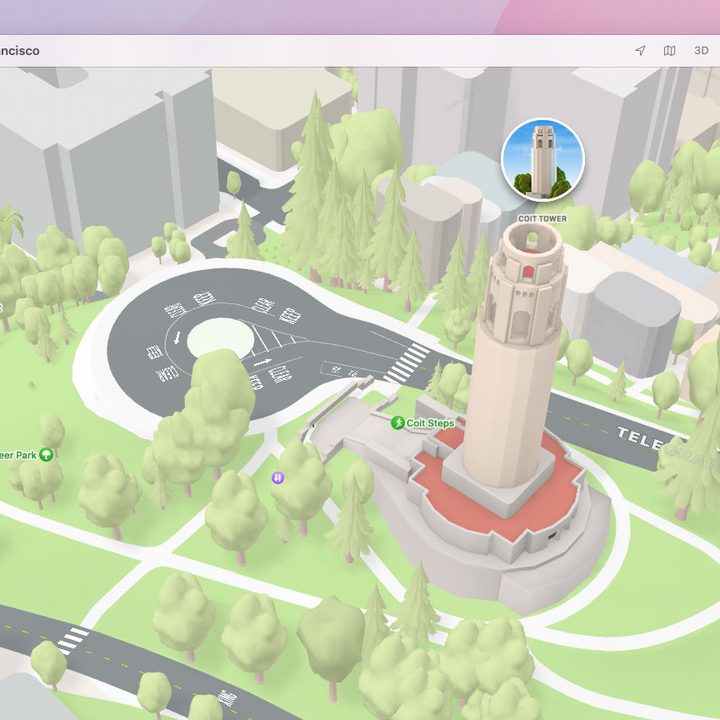Click the current location arrow icon
The image size is (720, 720).
[640, 51]
